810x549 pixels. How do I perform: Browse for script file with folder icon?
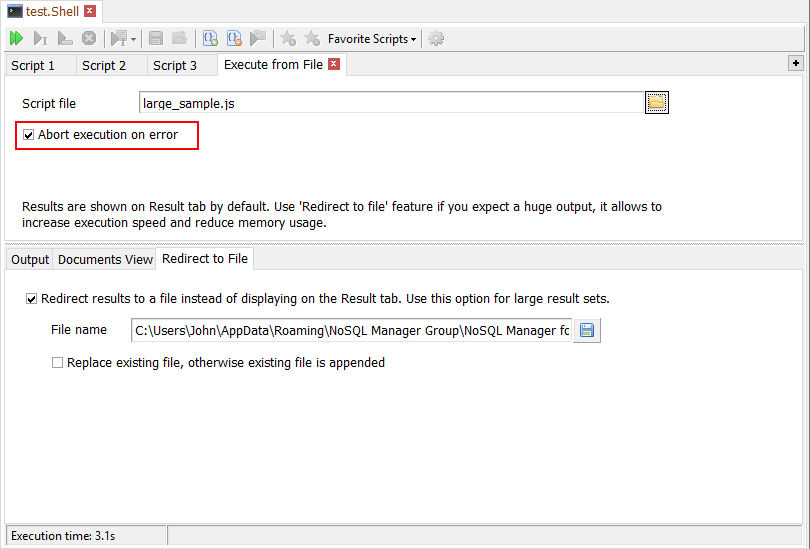pos(656,103)
